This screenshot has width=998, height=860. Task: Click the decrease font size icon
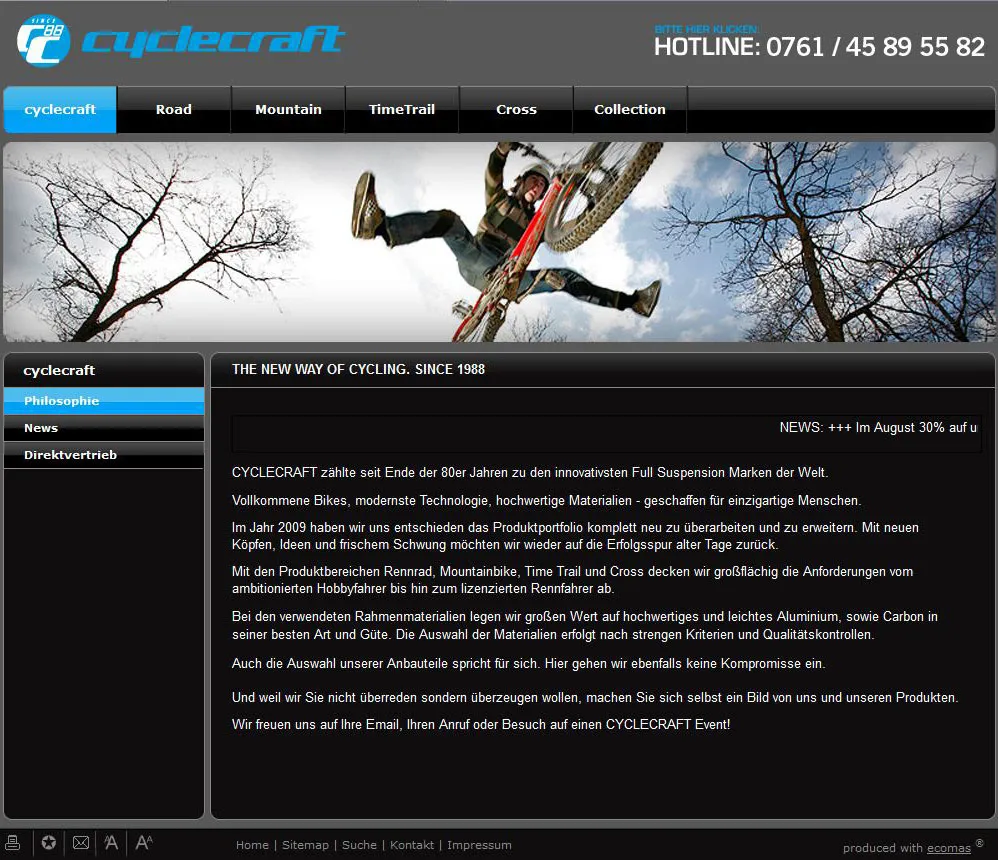point(111,843)
